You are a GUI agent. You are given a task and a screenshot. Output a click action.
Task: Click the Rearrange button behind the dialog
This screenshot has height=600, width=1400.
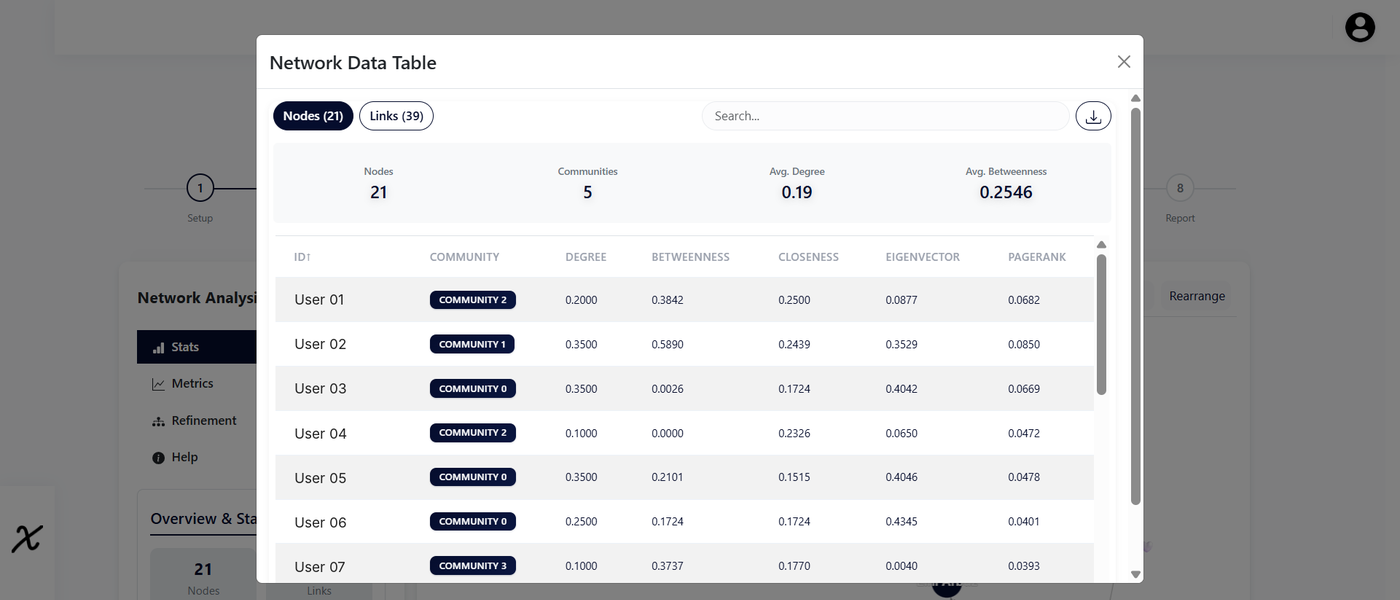click(x=1197, y=296)
